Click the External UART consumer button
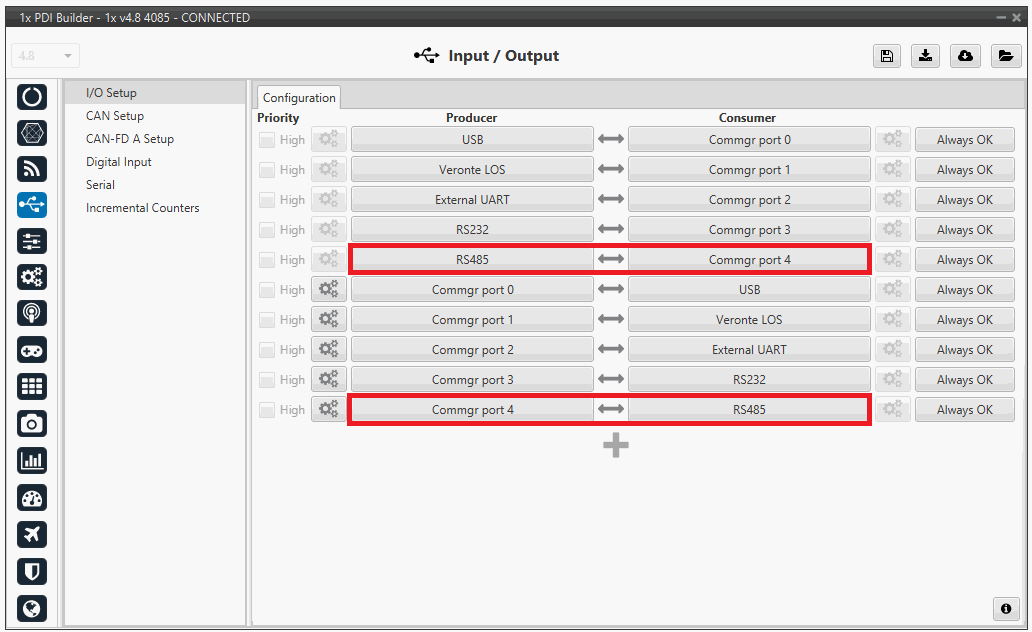Screen dimensions: 1032x632 click(749, 350)
